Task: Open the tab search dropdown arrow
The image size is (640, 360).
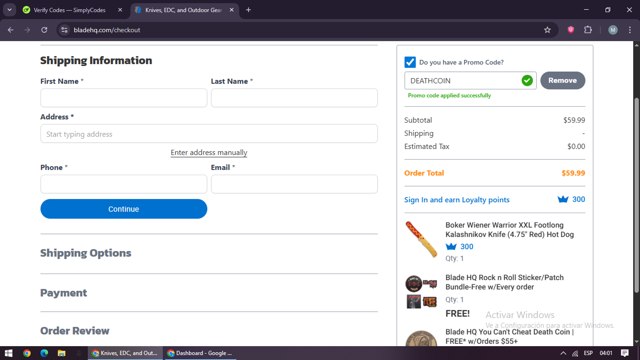Action: coord(9,10)
